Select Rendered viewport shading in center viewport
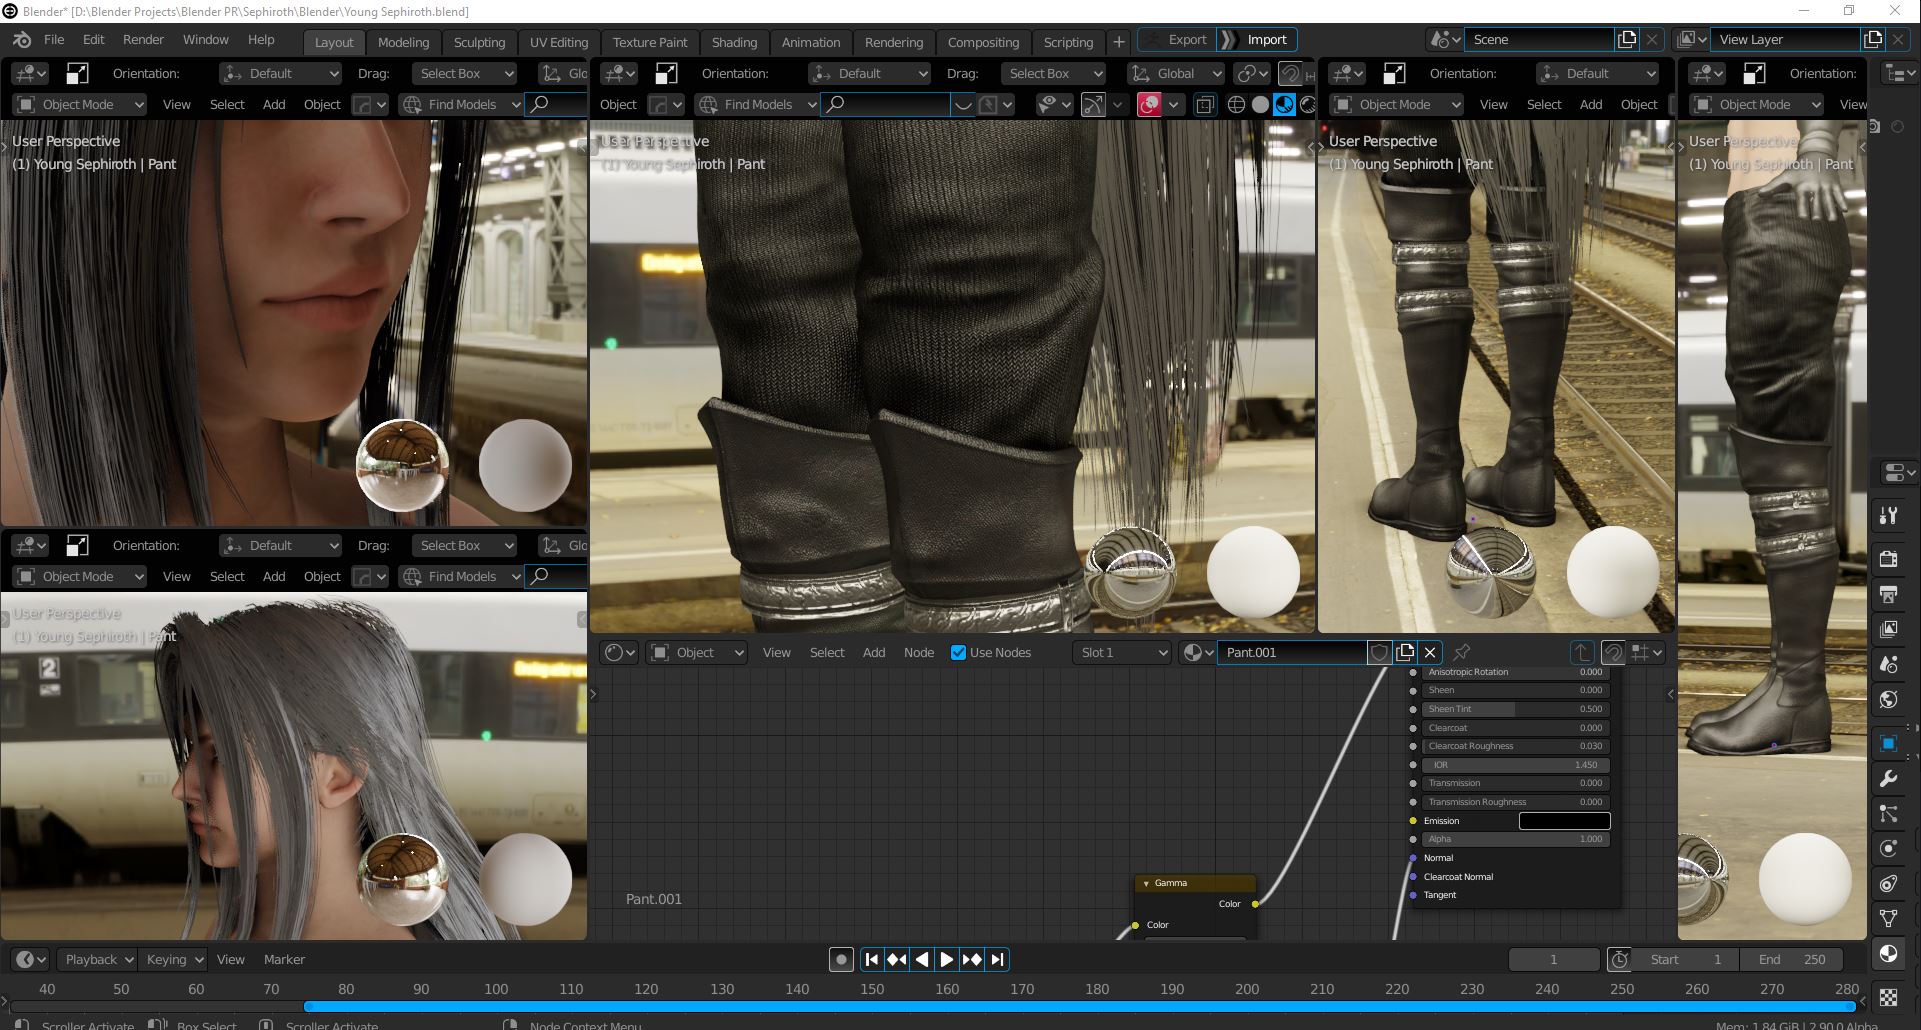The width and height of the screenshot is (1921, 1030). tap(1307, 104)
